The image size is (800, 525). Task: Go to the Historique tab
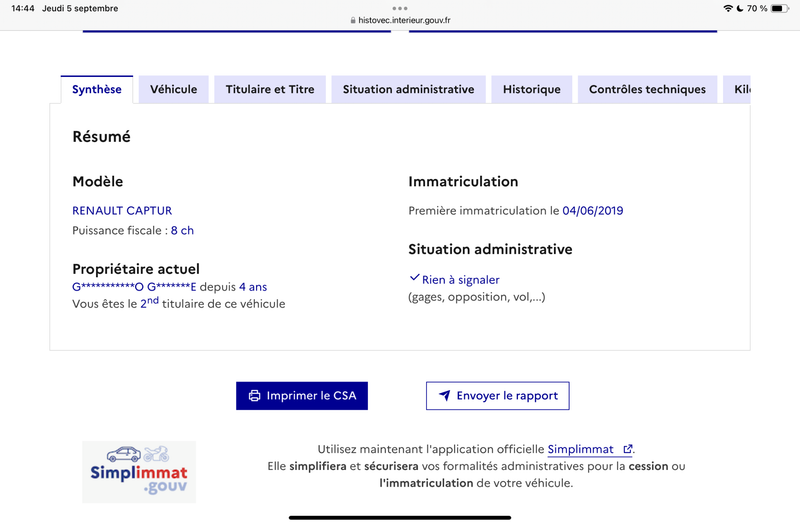click(x=532, y=89)
